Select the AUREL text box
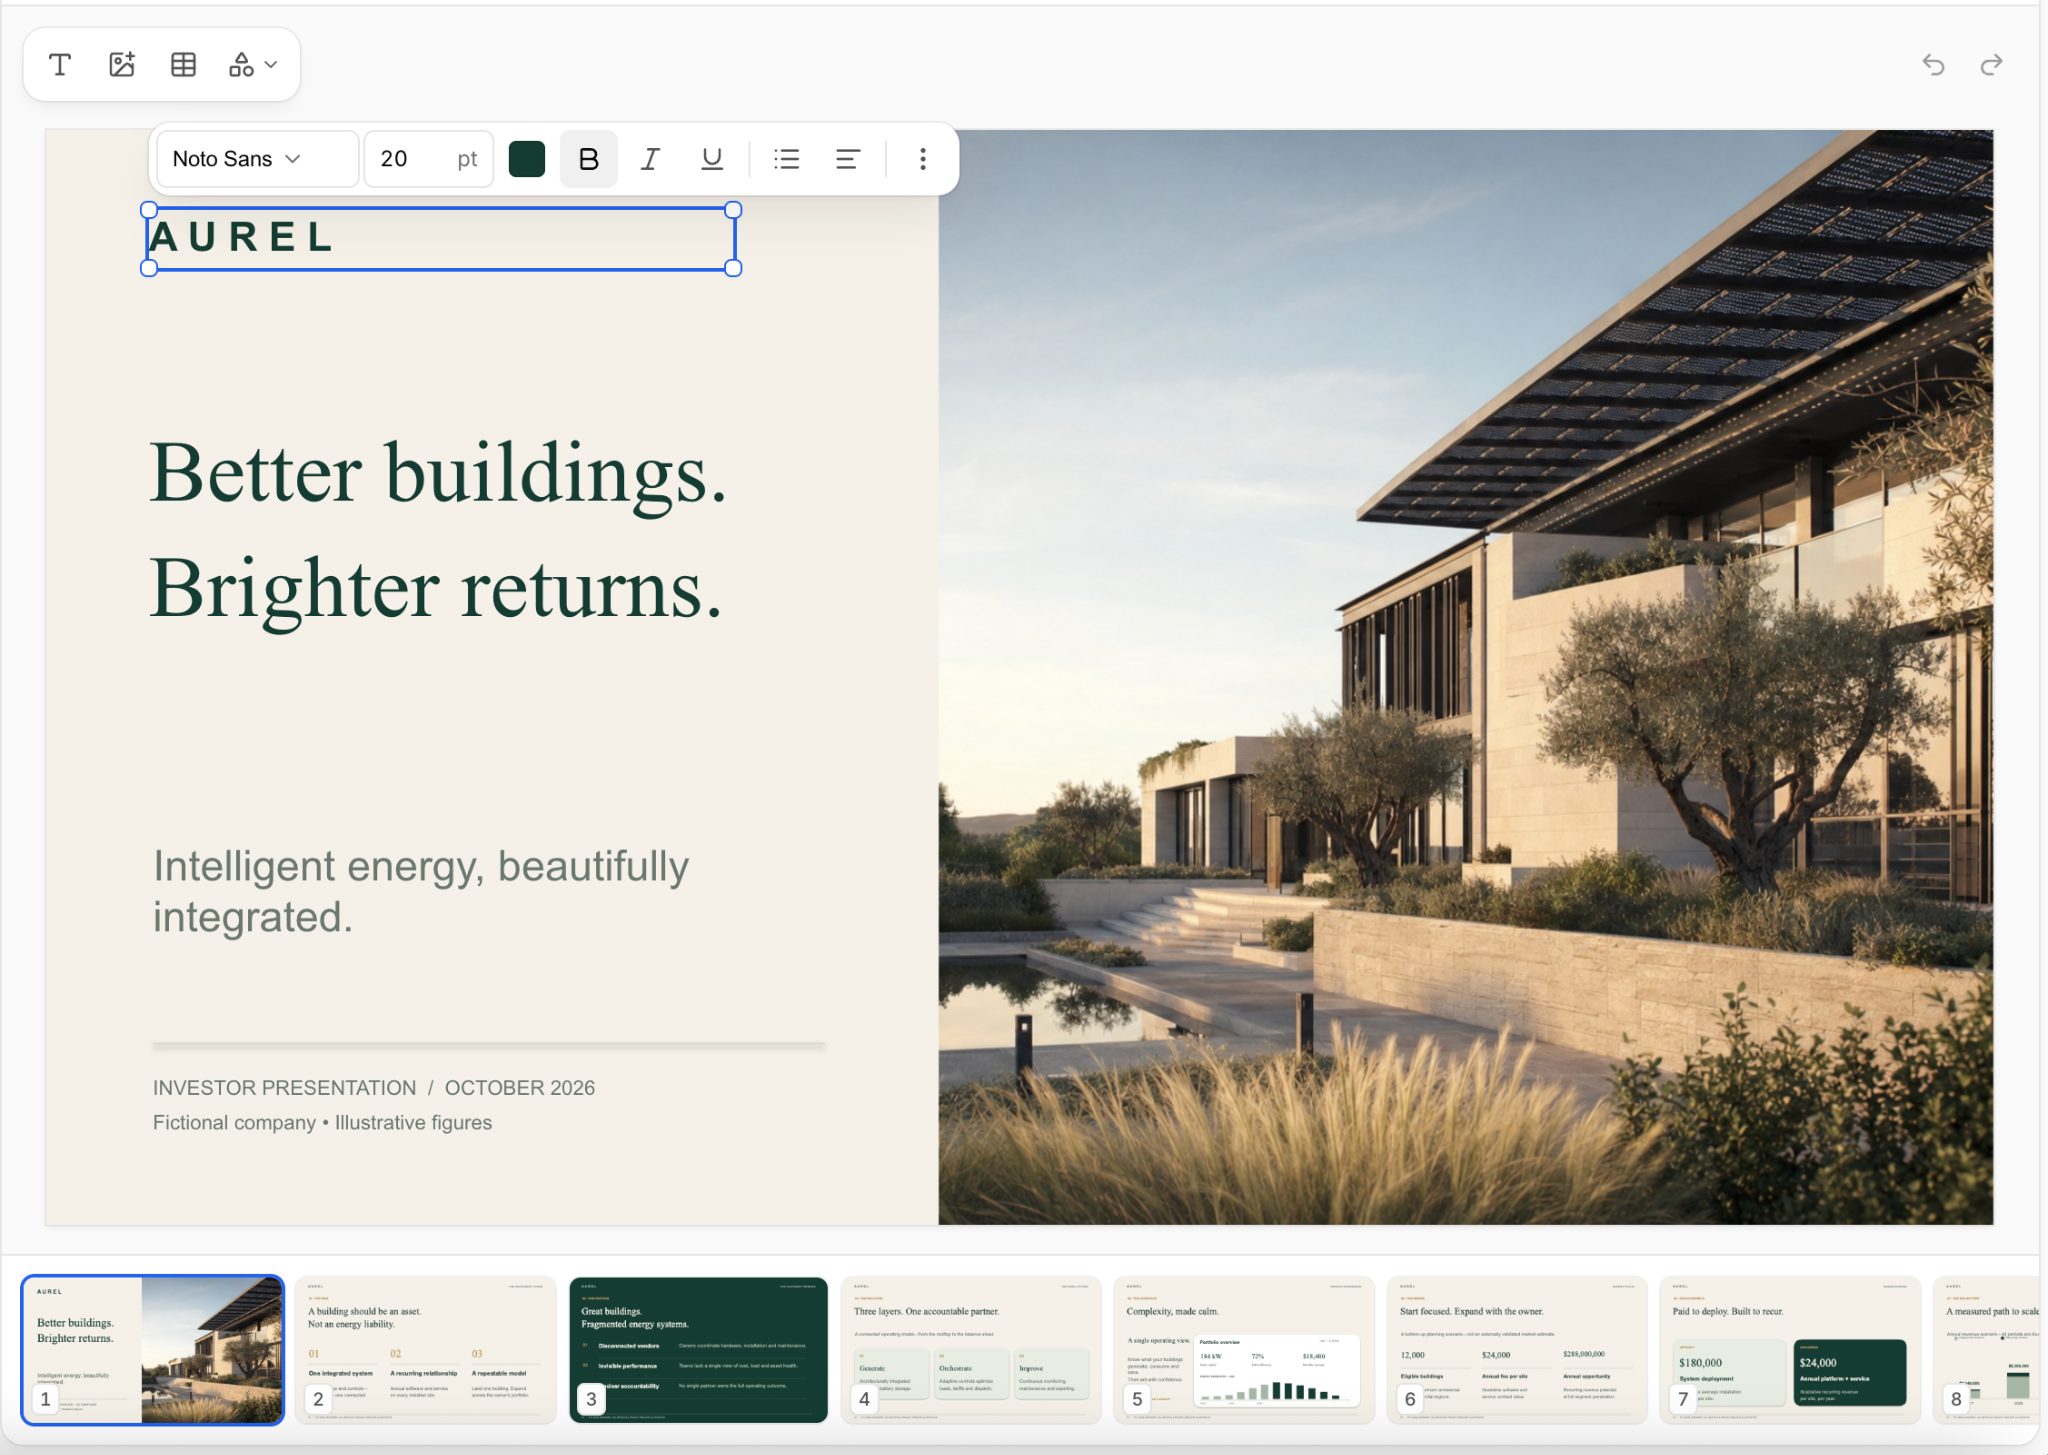The image size is (2048, 1455). tap(441, 239)
